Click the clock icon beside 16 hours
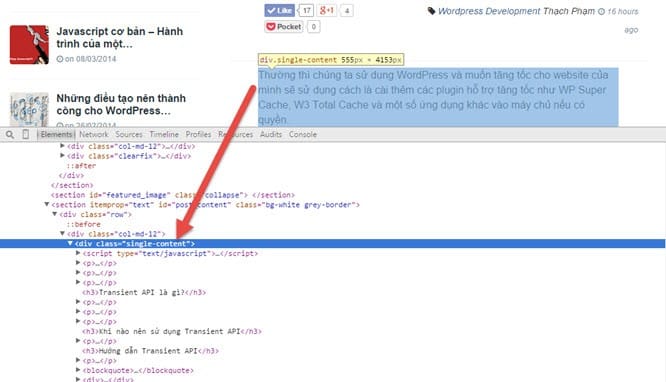The height and width of the screenshot is (382, 666). coord(601,11)
